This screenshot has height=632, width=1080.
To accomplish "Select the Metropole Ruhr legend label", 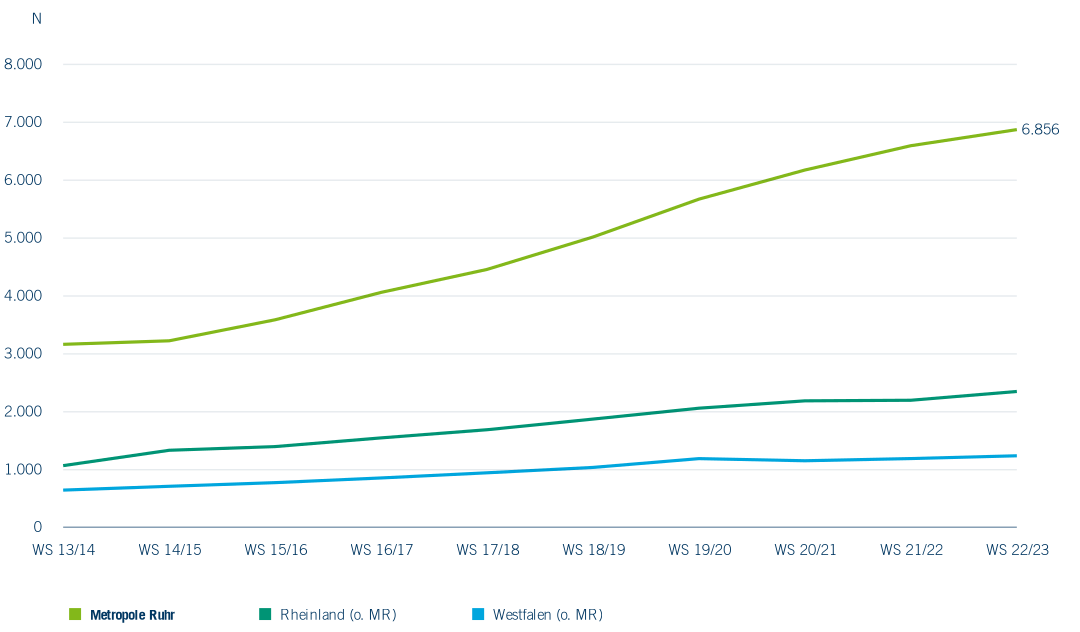I will point(133,615).
